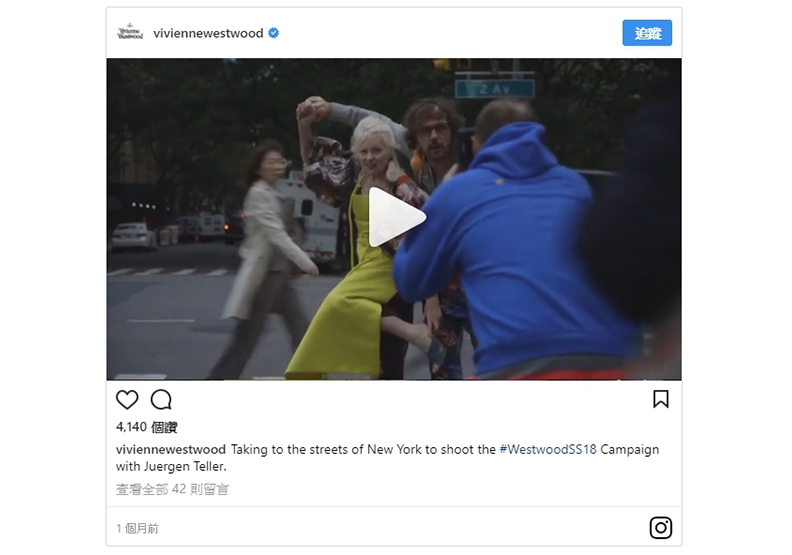
Task: Open comments with the speech bubble icon
Action: click(x=161, y=399)
